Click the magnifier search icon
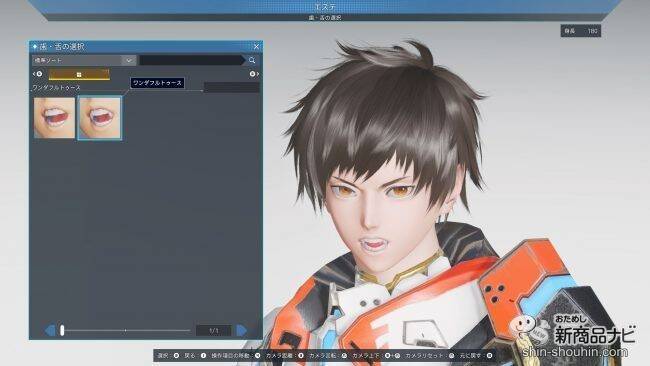 pos(252,61)
